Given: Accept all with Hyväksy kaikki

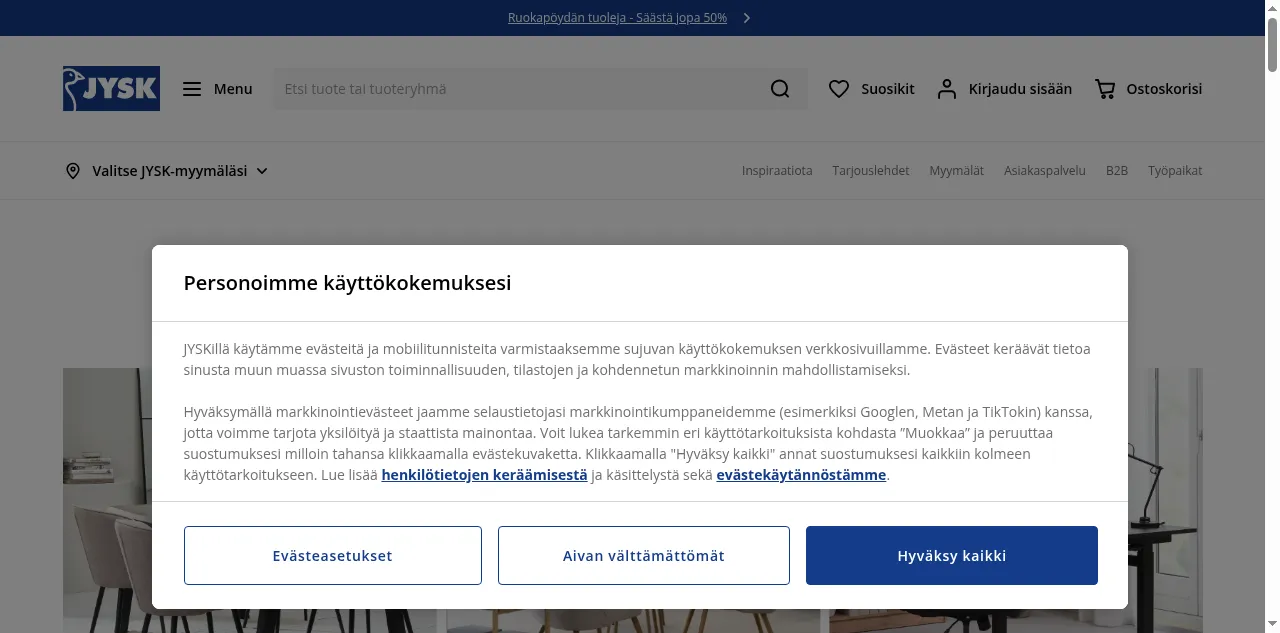Looking at the screenshot, I should (952, 555).
